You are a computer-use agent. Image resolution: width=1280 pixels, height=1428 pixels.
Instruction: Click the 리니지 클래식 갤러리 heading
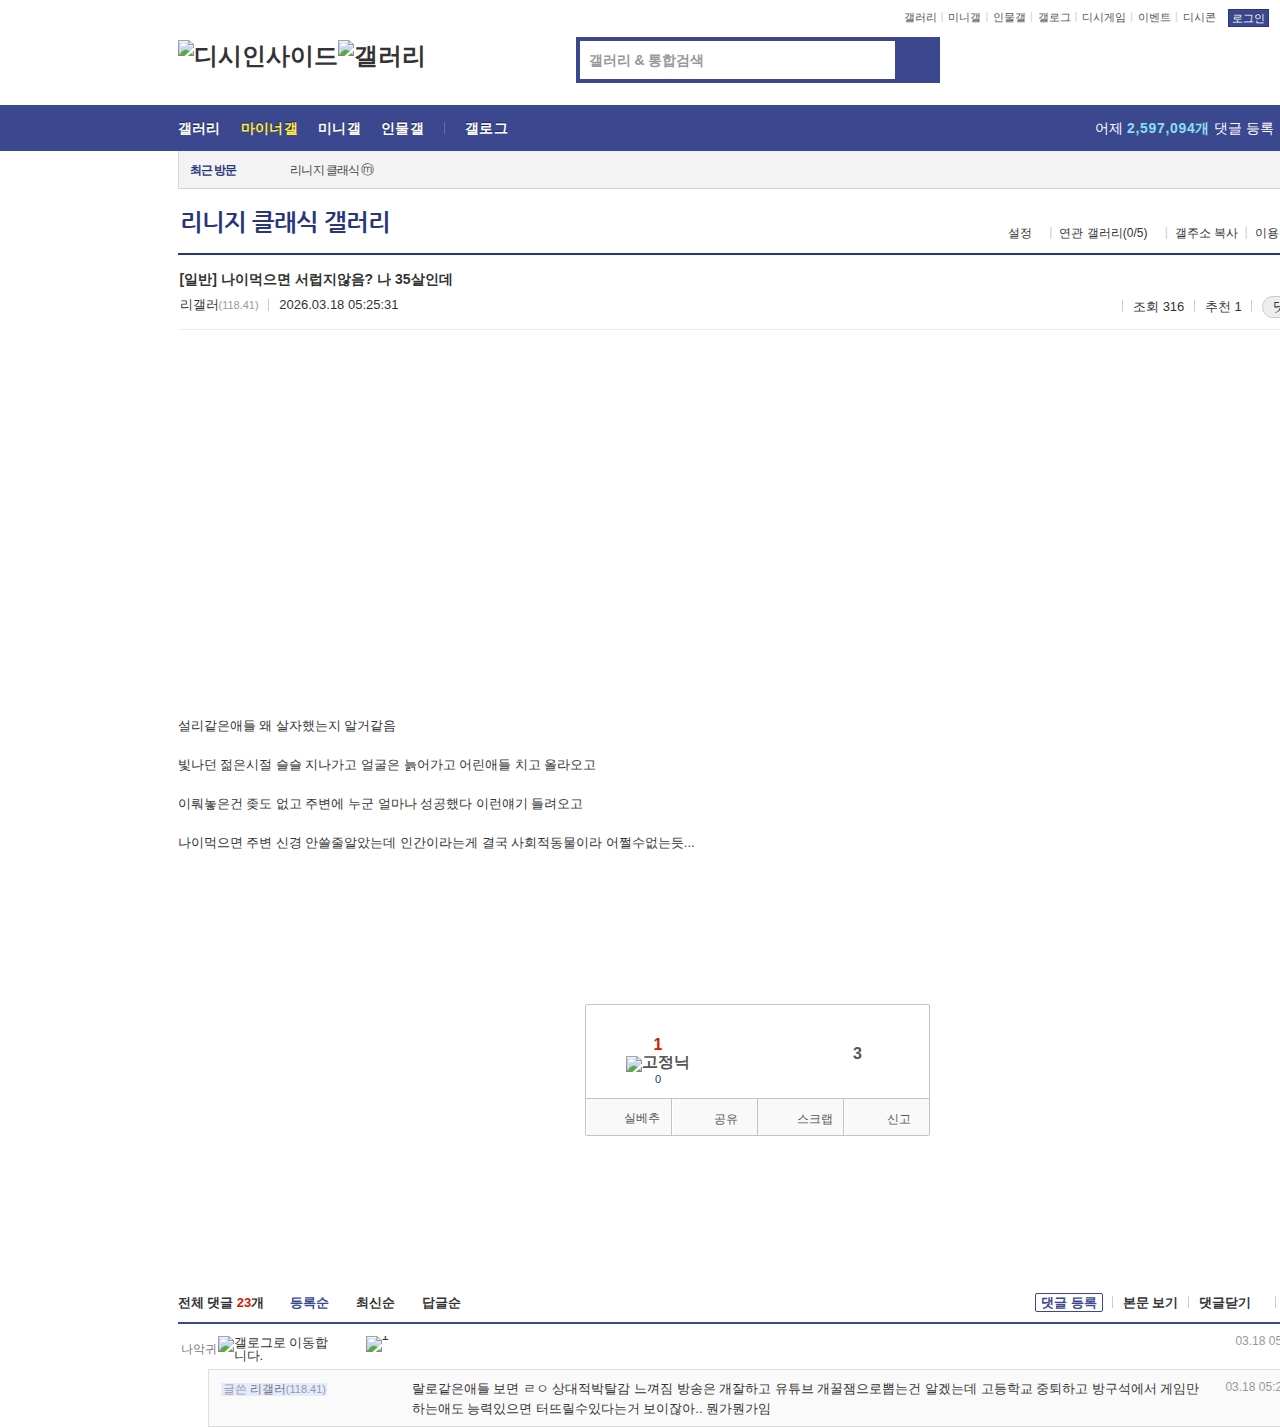coord(285,222)
